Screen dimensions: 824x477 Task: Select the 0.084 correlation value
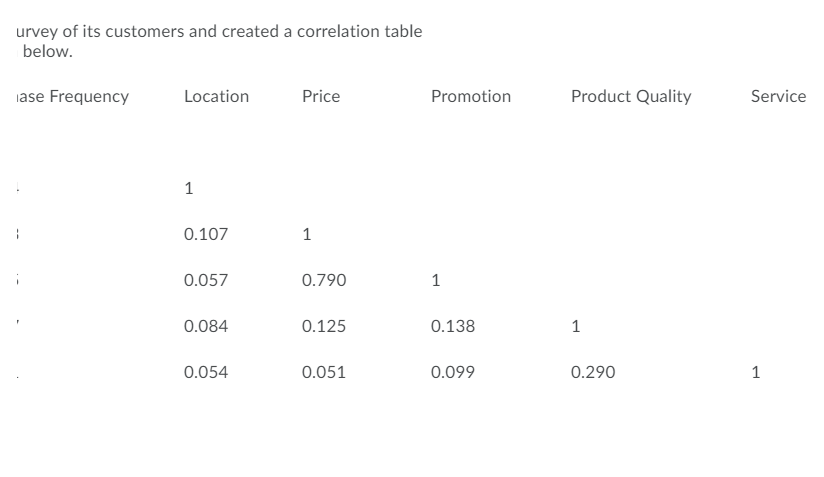206,326
